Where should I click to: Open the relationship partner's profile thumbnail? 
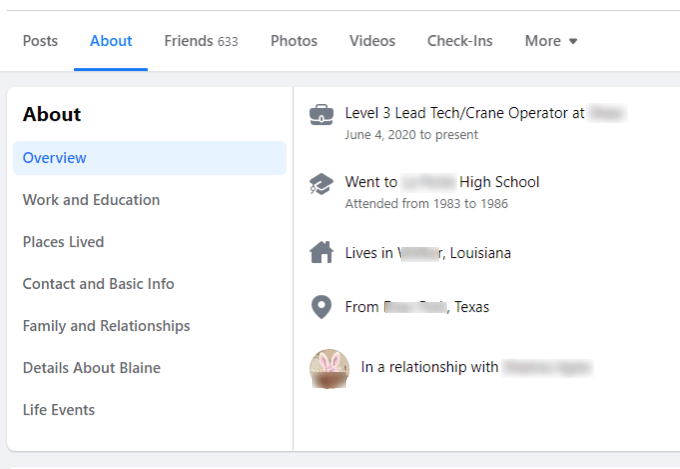pyautogui.click(x=329, y=368)
